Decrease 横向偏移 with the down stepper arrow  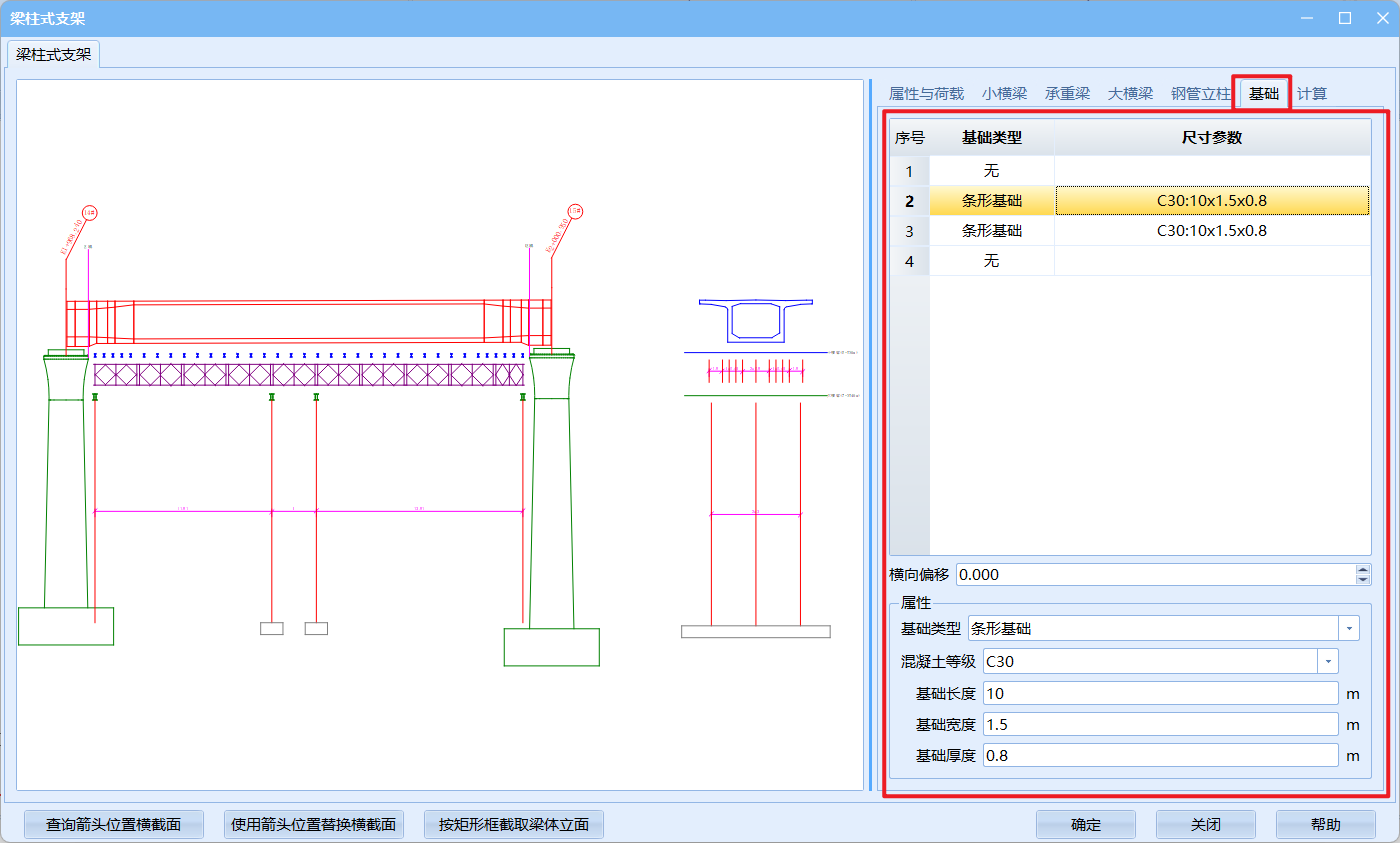[1362, 579]
